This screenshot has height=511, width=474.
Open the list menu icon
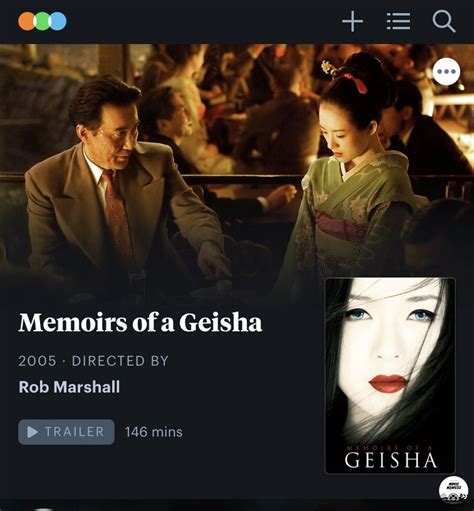[x=398, y=21]
